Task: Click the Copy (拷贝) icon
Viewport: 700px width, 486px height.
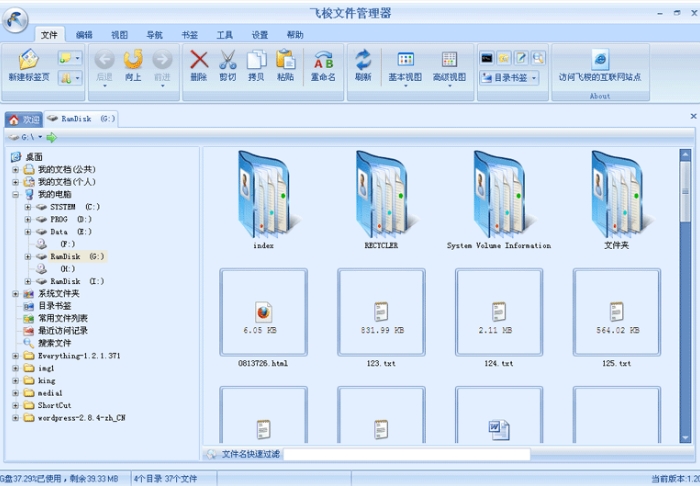Action: pos(256,59)
